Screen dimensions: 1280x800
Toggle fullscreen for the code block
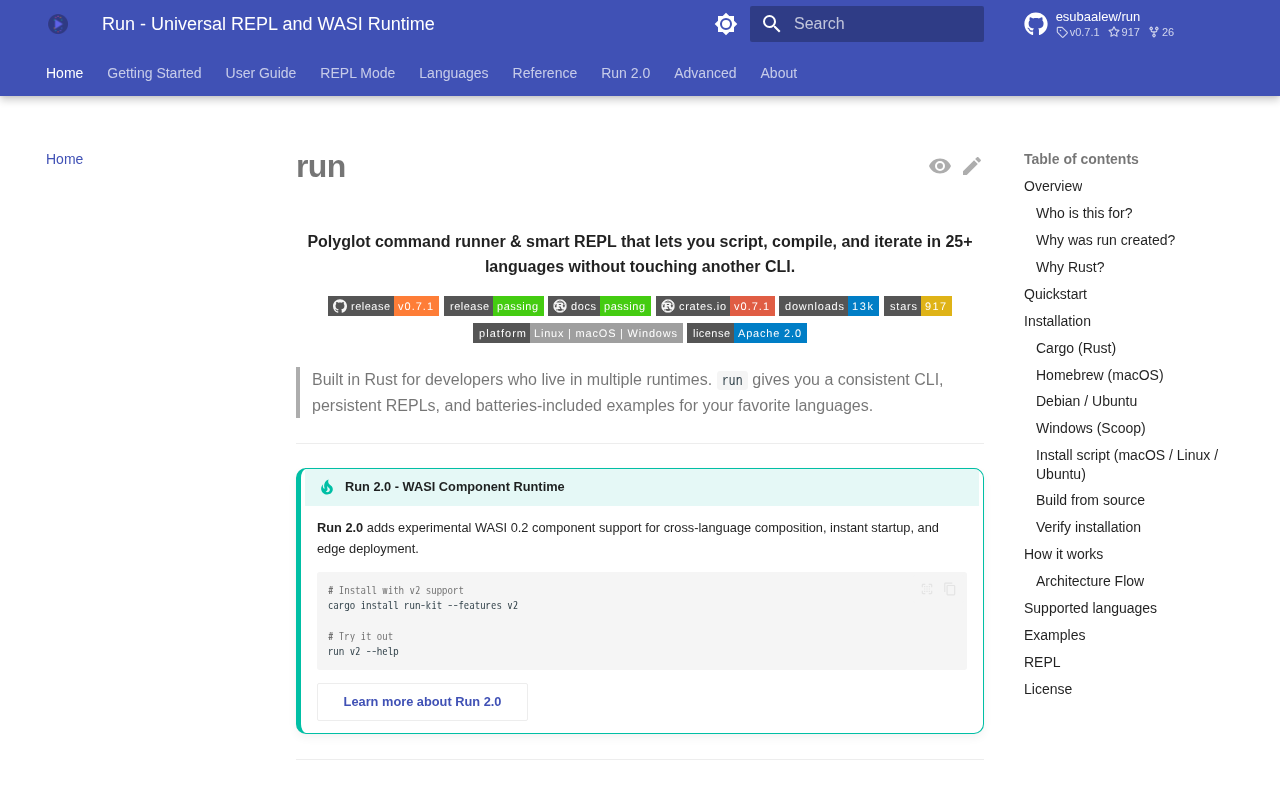pos(927,590)
